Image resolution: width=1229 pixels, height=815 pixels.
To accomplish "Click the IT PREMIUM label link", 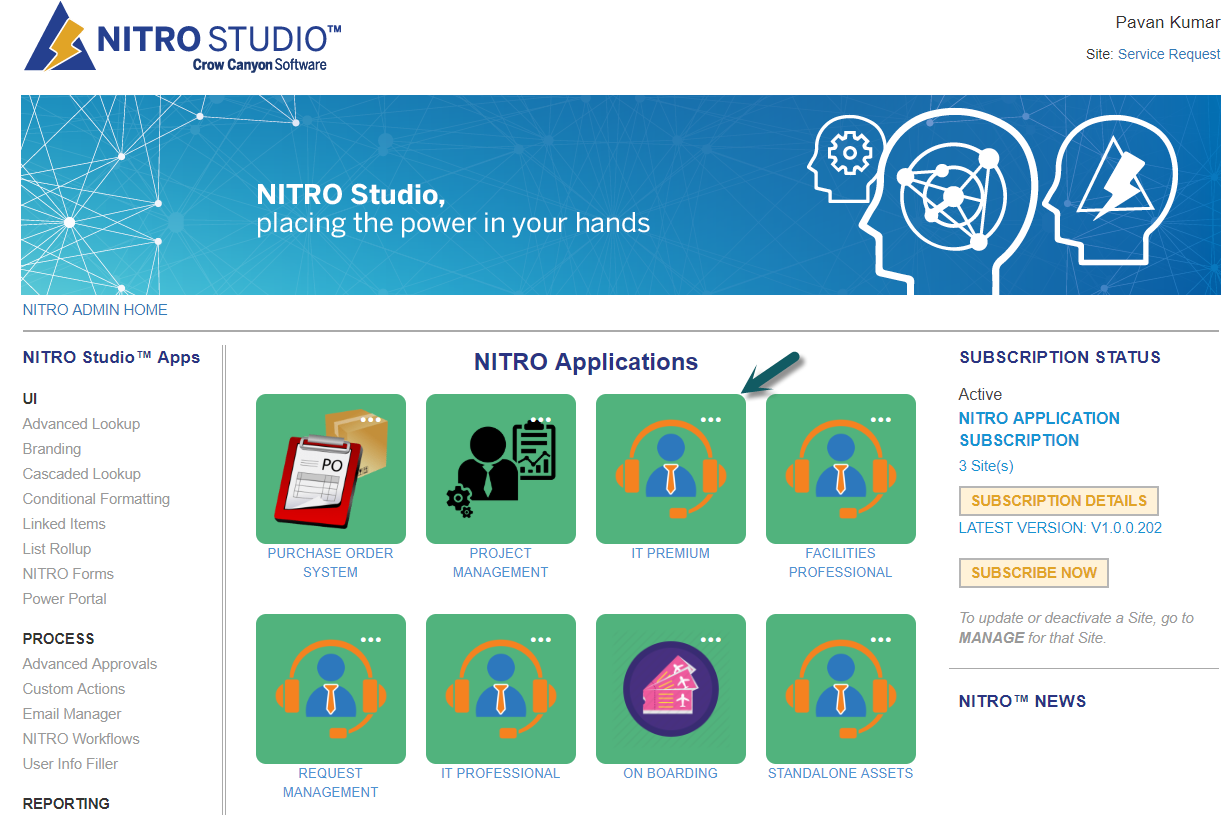I will coord(671,553).
